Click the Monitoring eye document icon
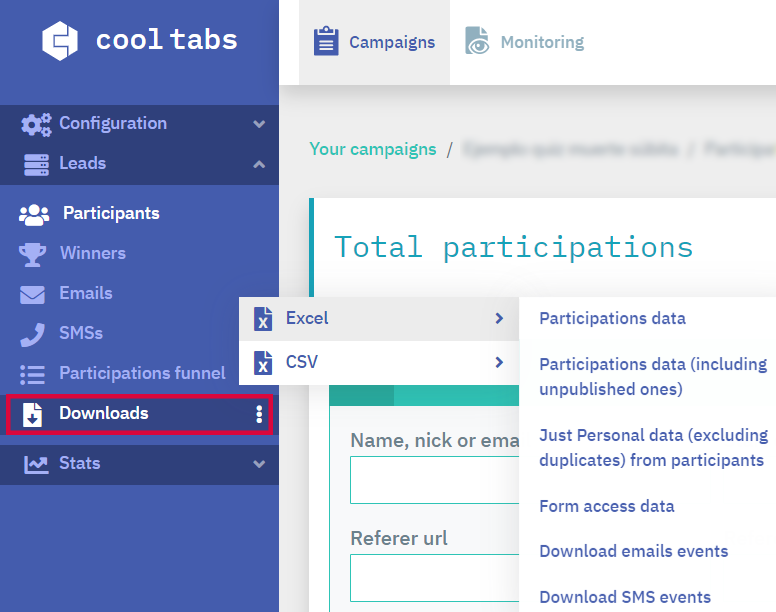The width and height of the screenshot is (776, 612). click(x=477, y=42)
